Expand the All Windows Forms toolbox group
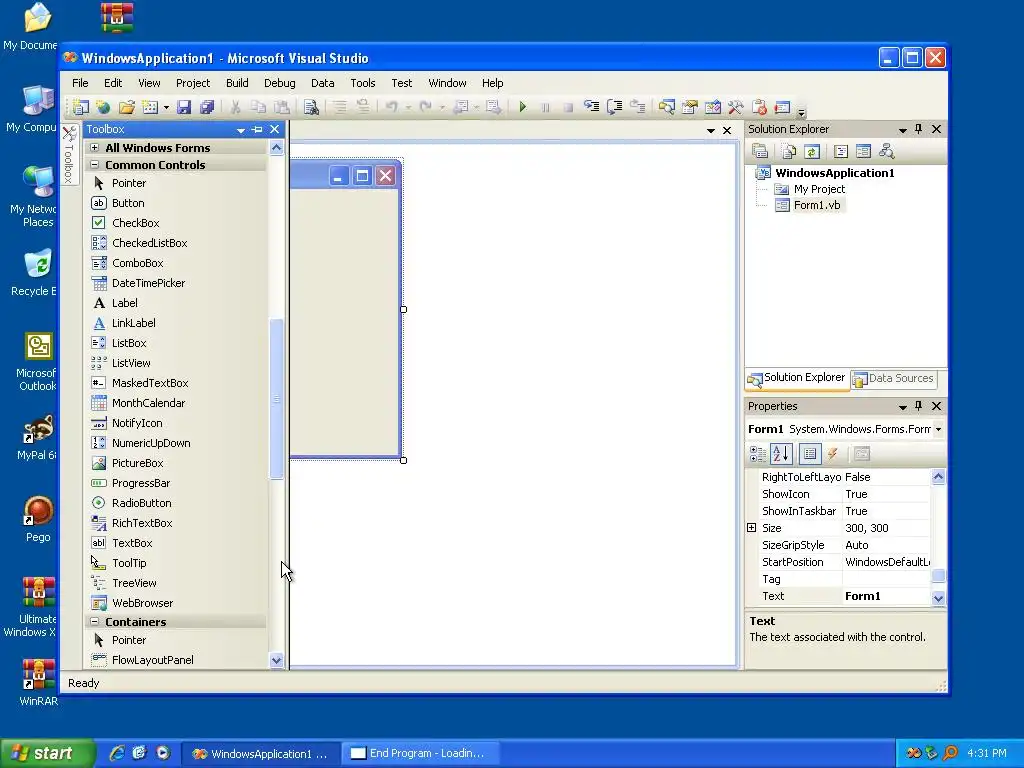This screenshot has width=1024, height=768. (95, 148)
